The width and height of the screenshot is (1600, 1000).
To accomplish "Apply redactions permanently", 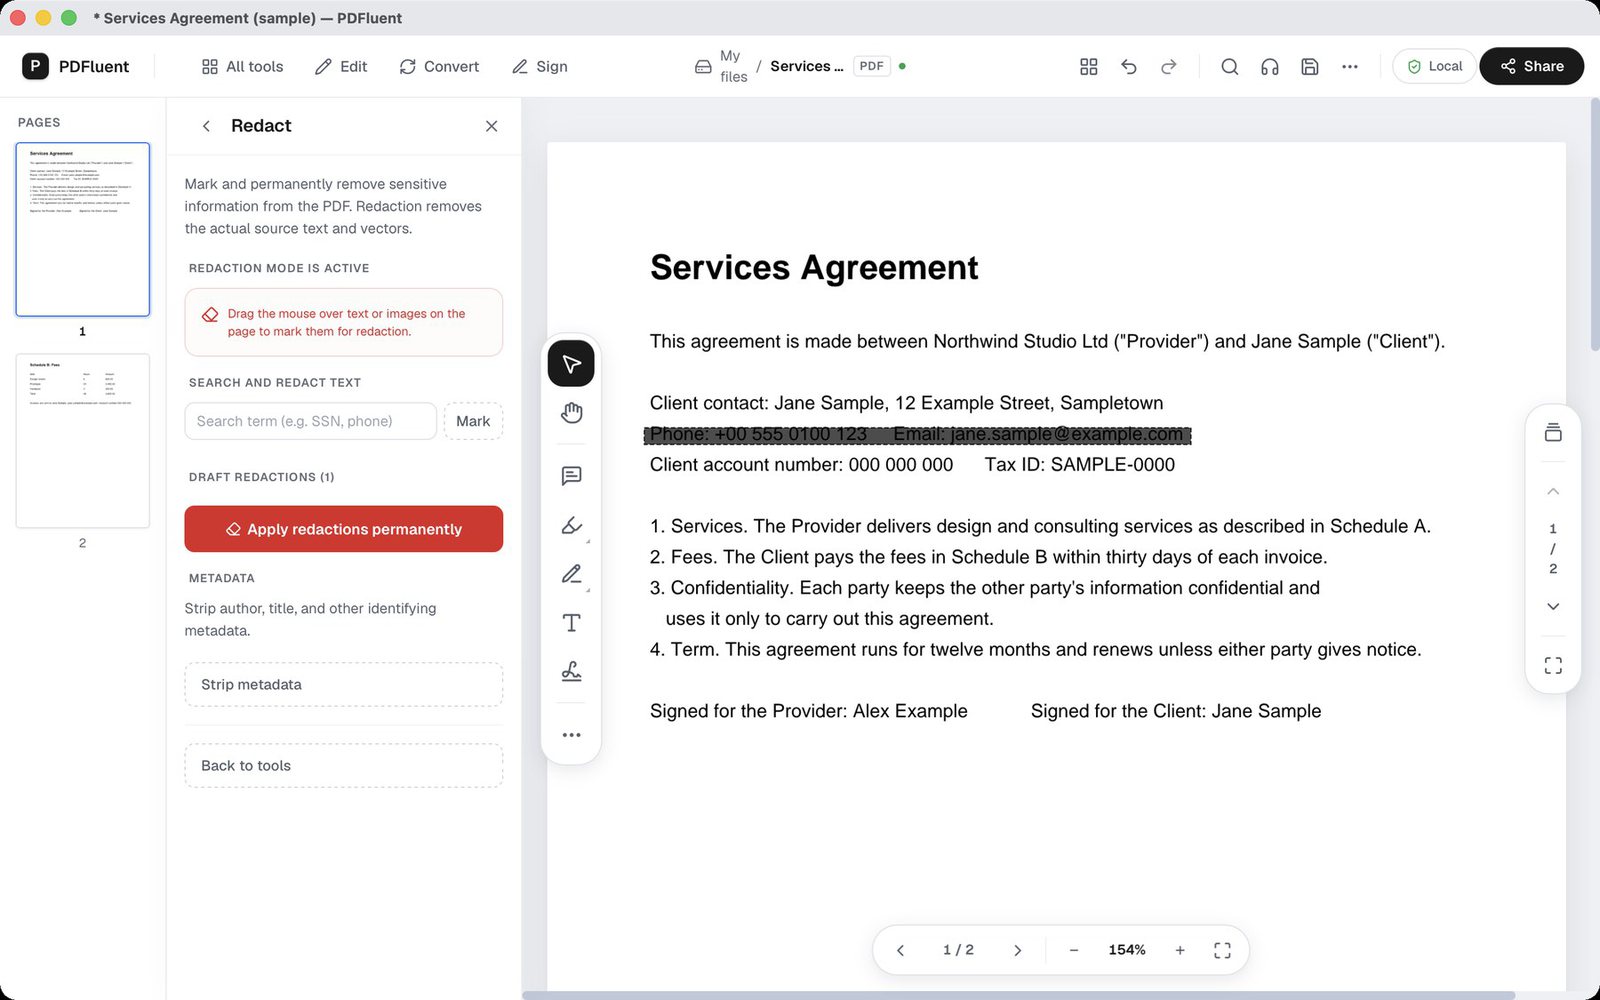I will click(x=343, y=529).
